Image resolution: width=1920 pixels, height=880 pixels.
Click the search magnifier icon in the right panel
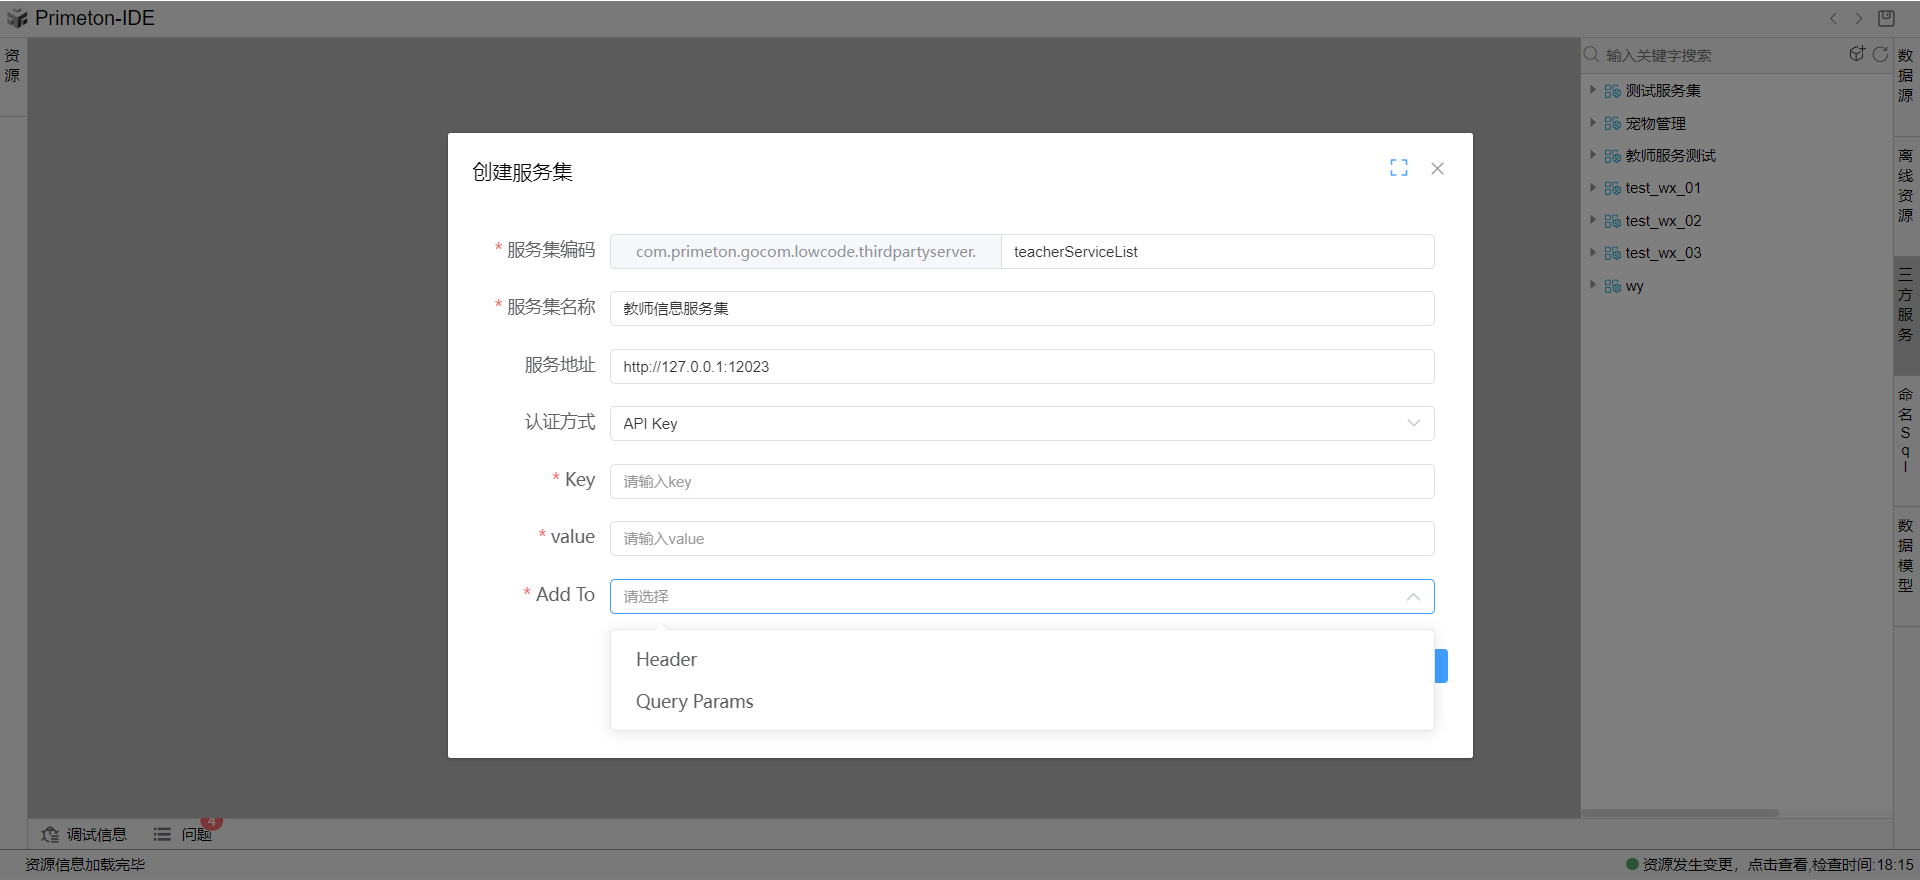point(1591,55)
